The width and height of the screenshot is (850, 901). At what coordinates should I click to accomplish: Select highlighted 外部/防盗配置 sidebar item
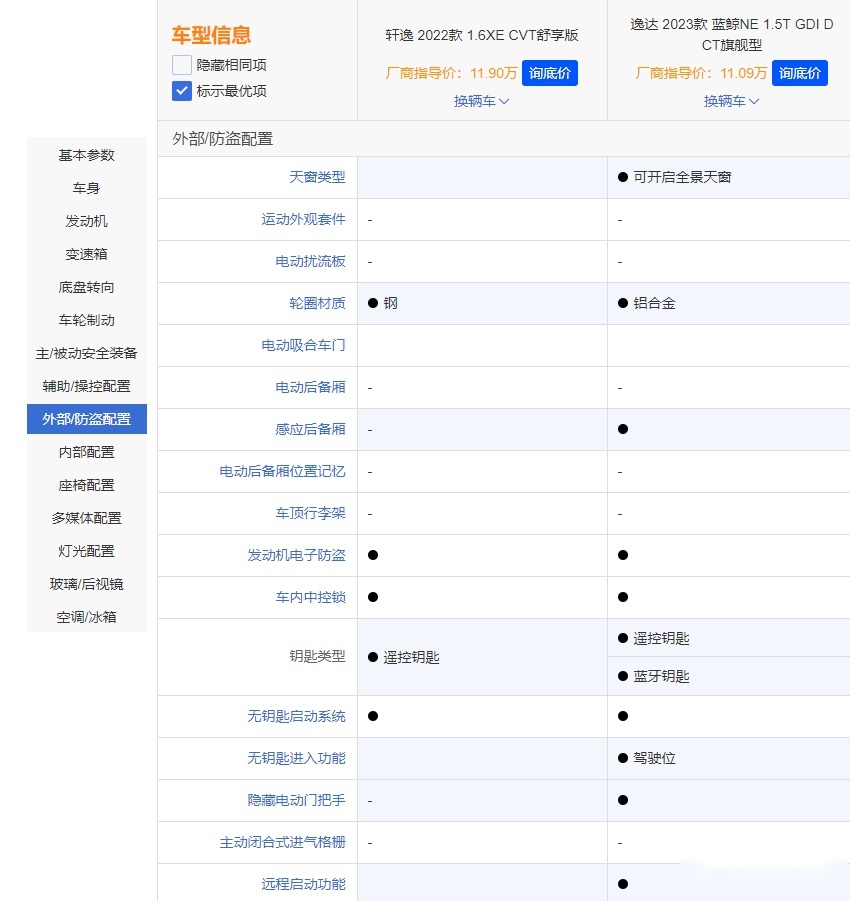coord(87,419)
